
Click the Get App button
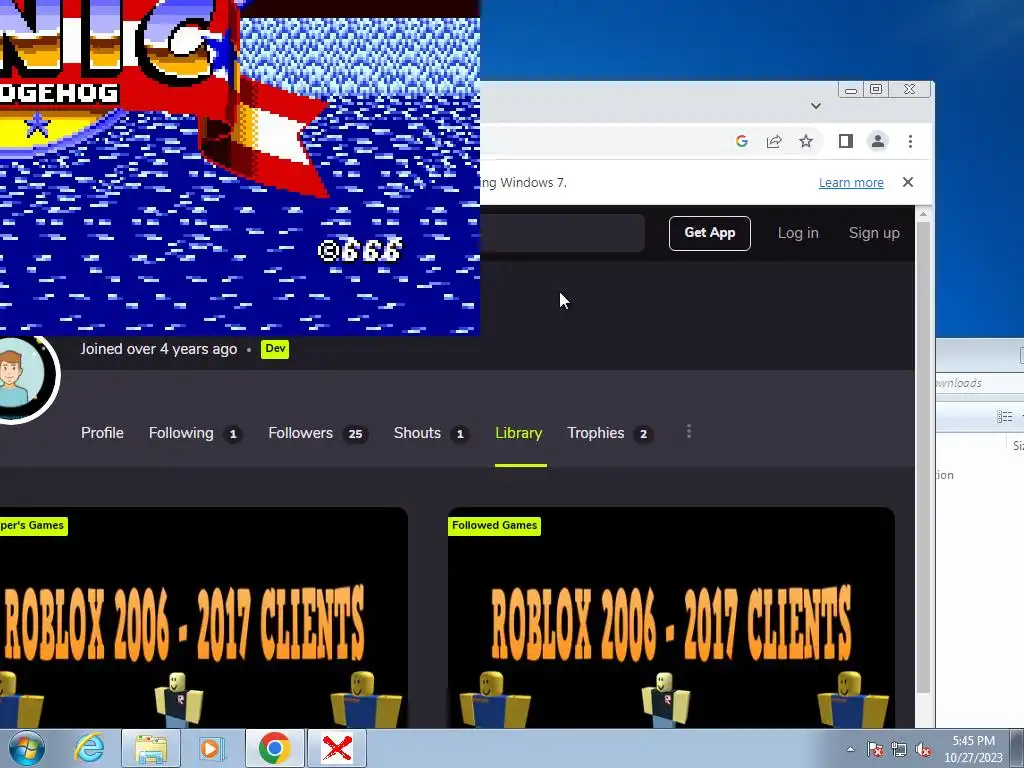click(x=710, y=233)
